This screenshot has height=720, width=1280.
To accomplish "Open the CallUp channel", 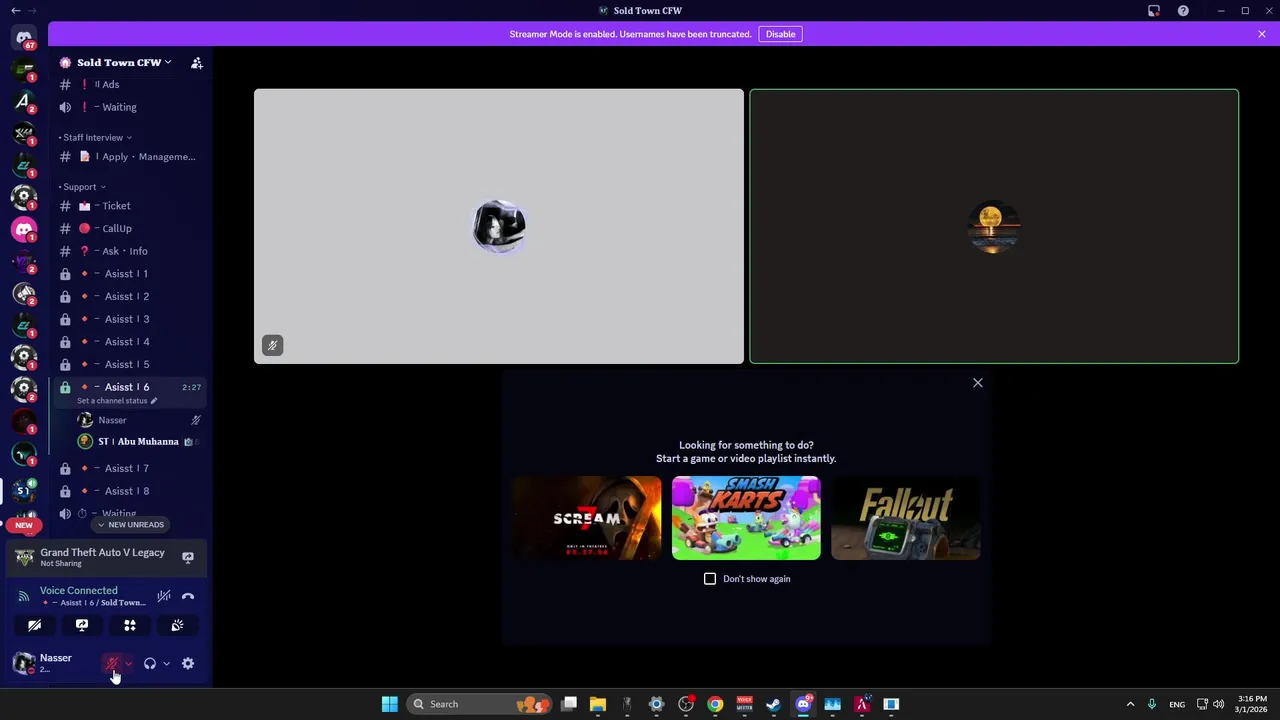I will click(x=130, y=228).
